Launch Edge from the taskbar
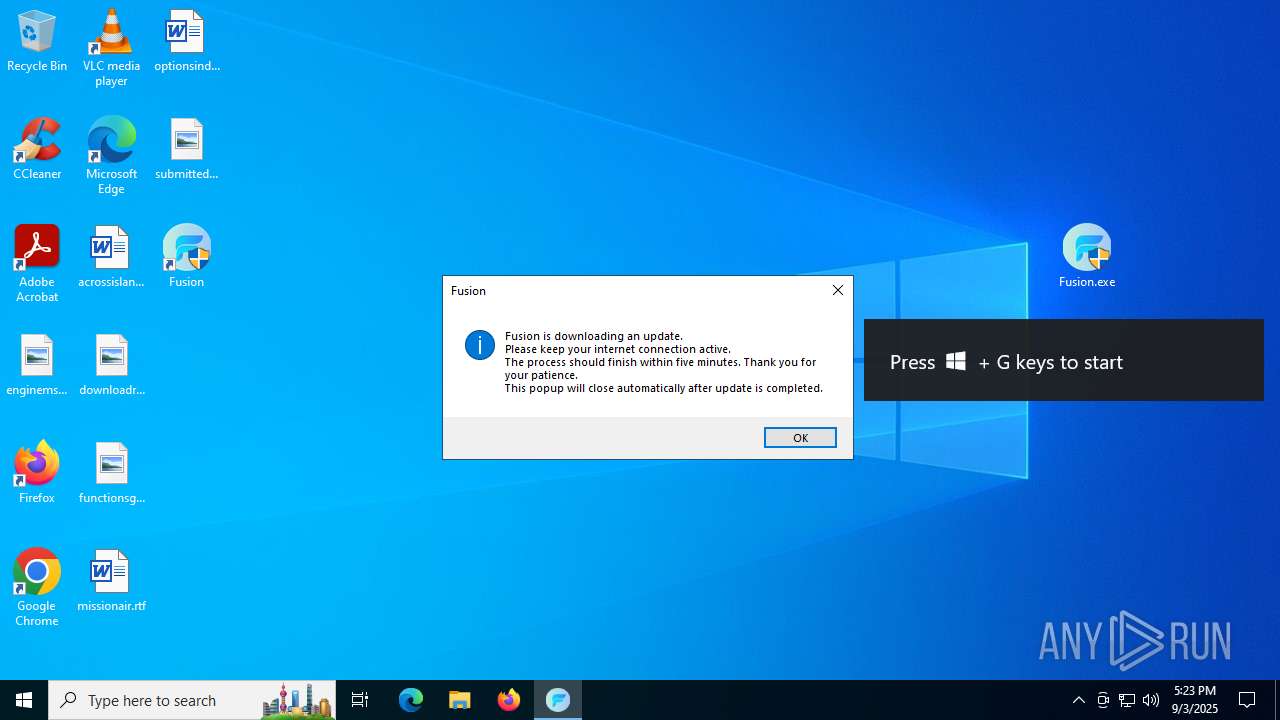 [411, 700]
